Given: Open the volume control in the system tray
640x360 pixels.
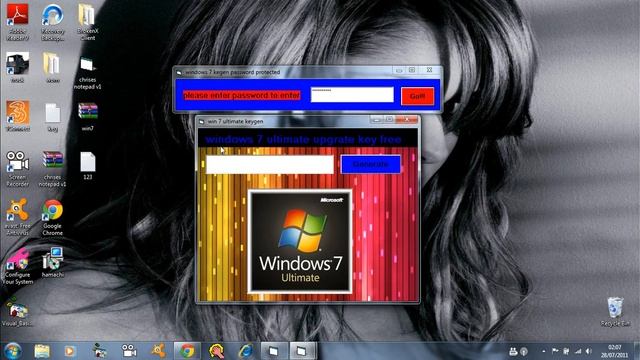Looking at the screenshot, I should (x=588, y=351).
